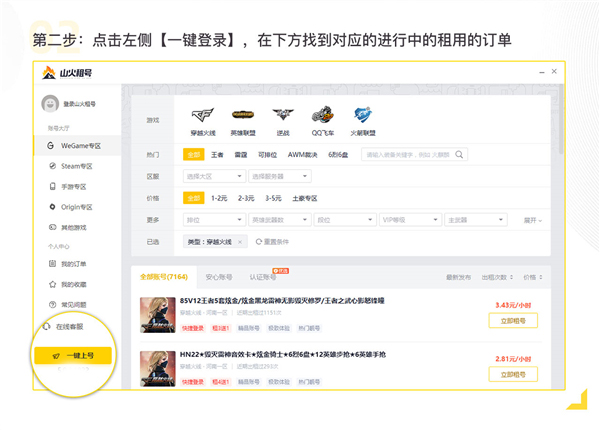Image resolution: width=600 pixels, height=430 pixels.
Task: Sort by 最新发布
Action: 458,277
